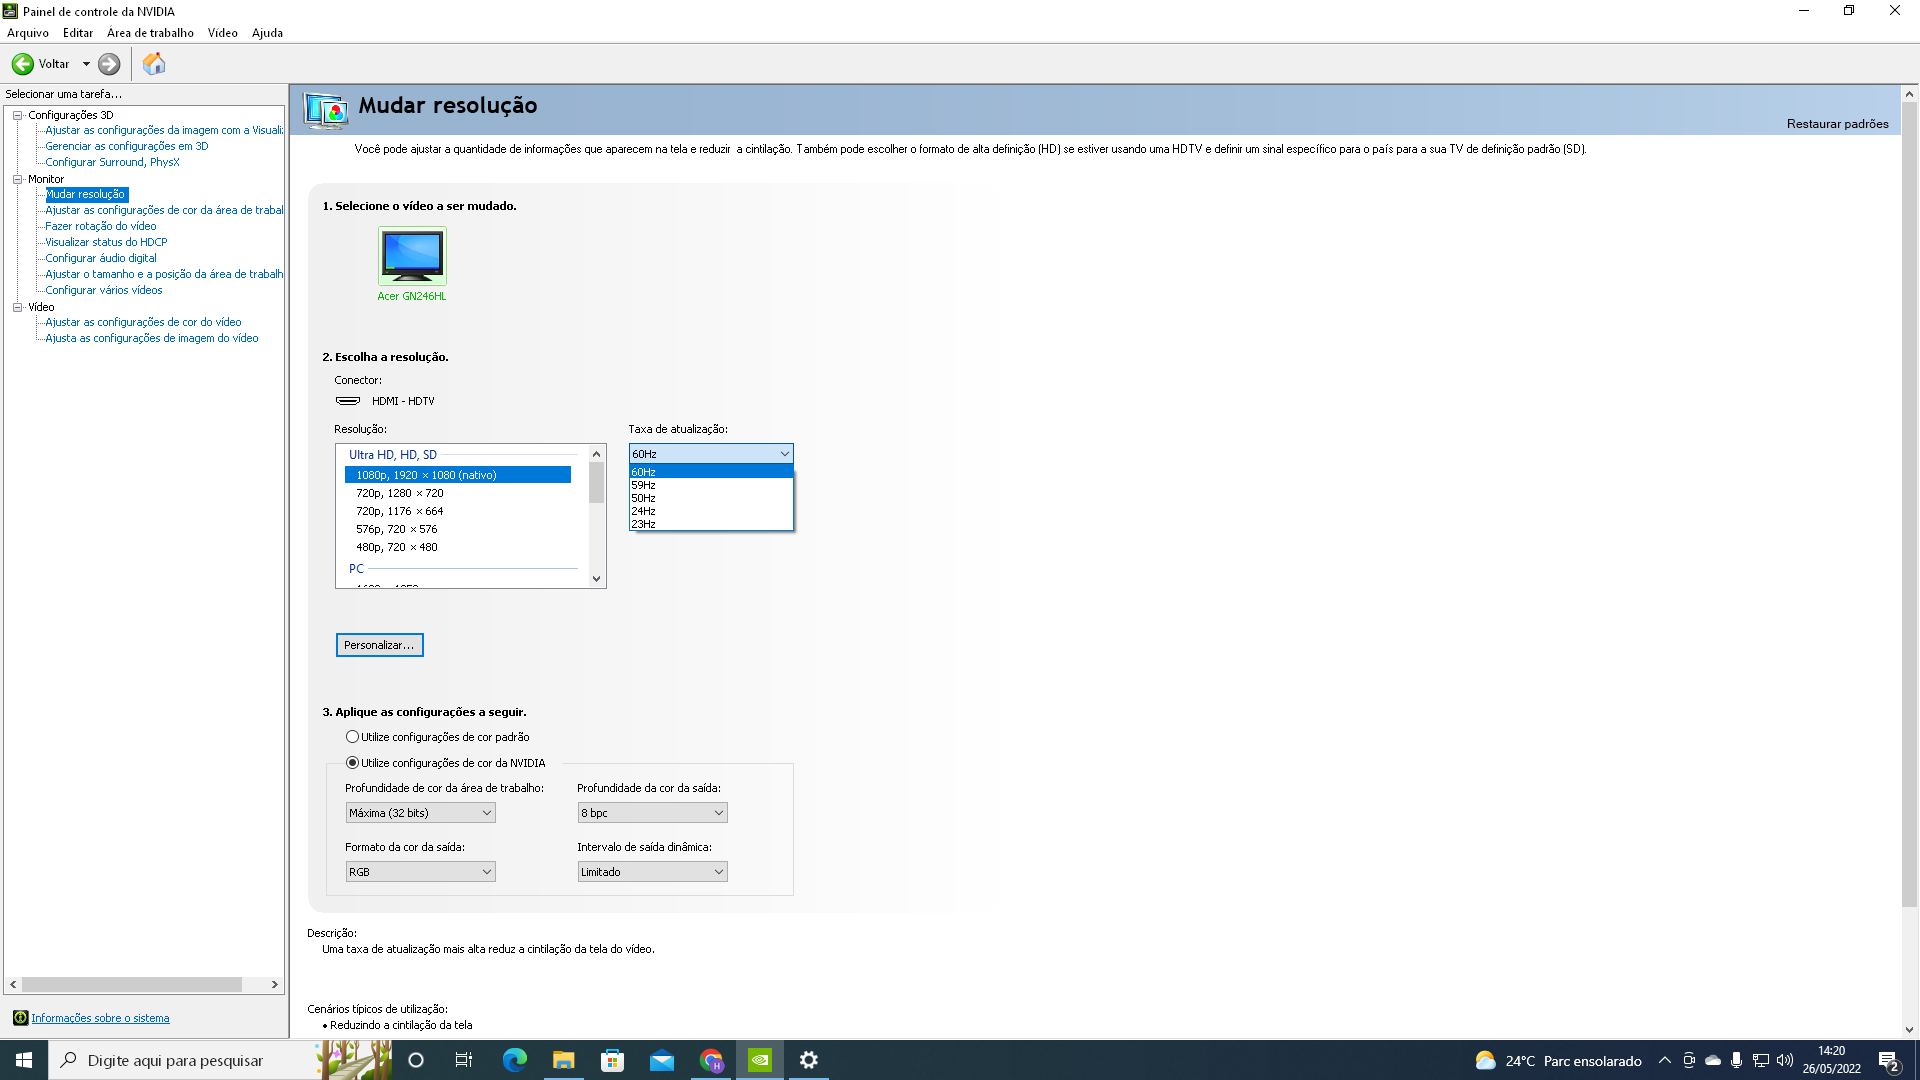Choose 59Hz in the refresh rate list

tap(711, 485)
